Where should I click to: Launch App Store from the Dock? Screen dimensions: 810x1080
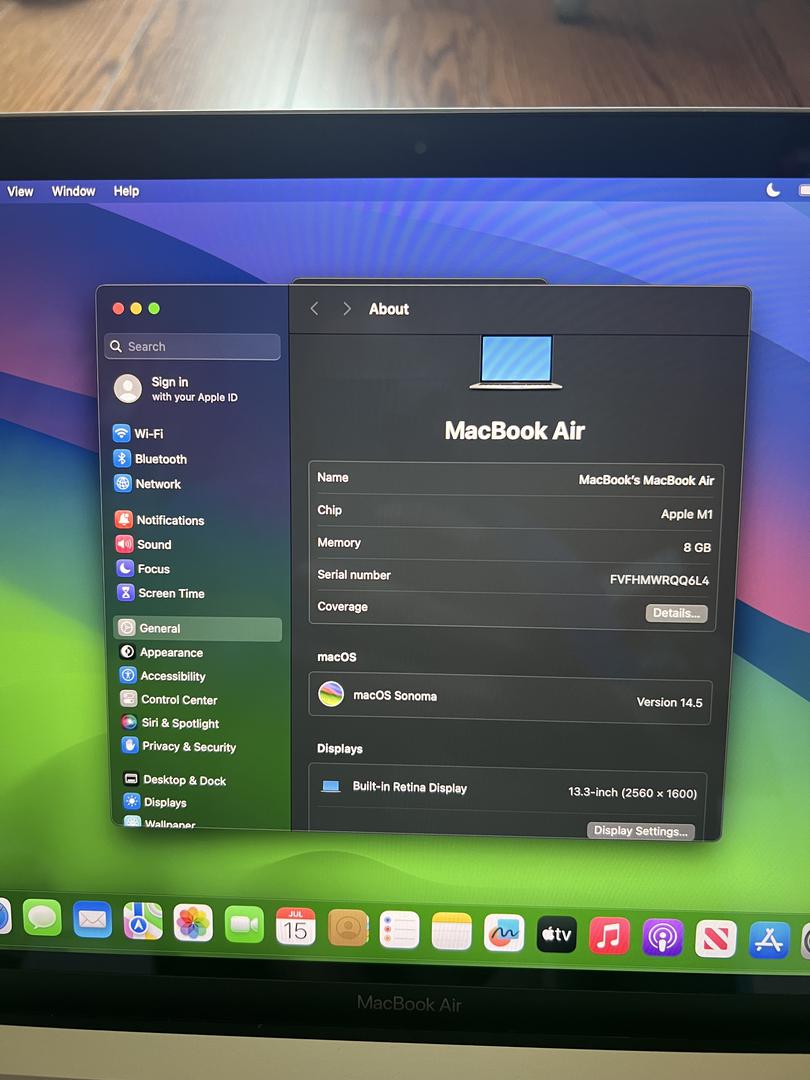pyautogui.click(x=769, y=940)
